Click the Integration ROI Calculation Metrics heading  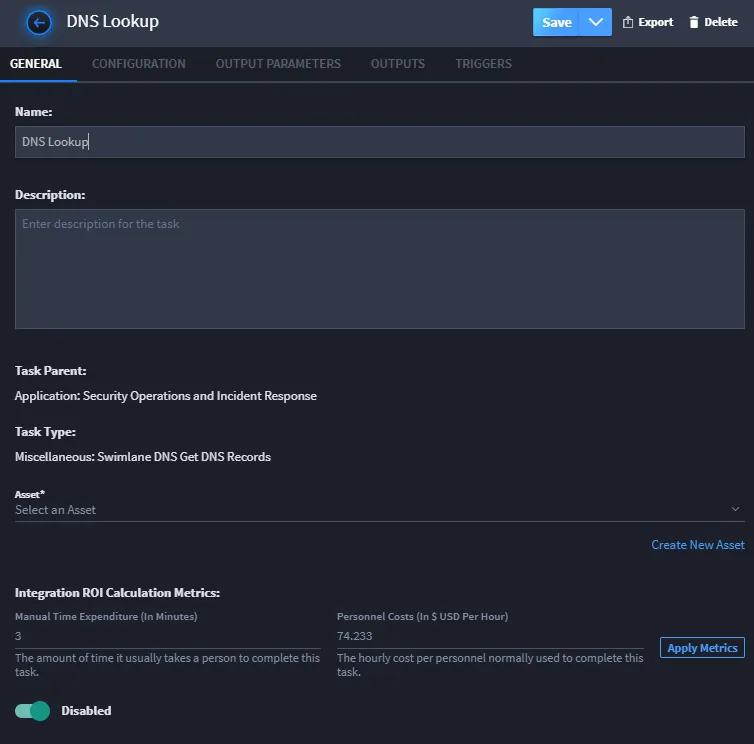[117, 593]
